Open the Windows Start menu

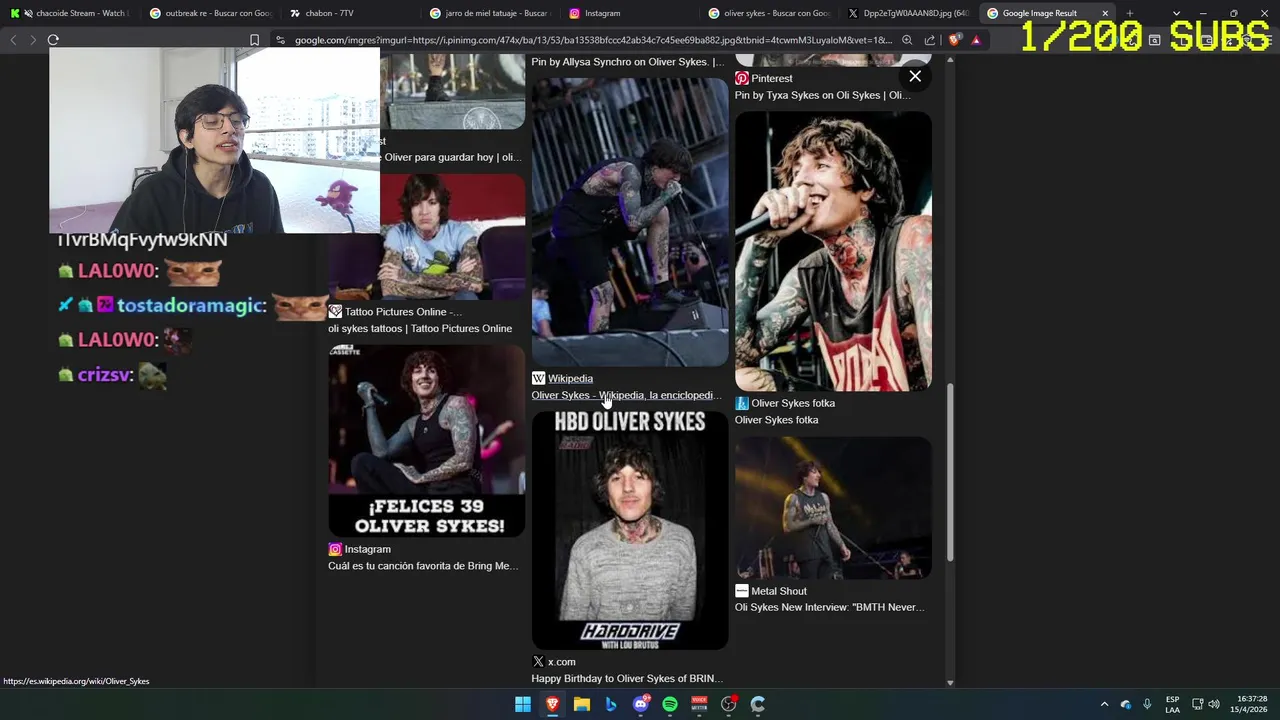pos(523,704)
